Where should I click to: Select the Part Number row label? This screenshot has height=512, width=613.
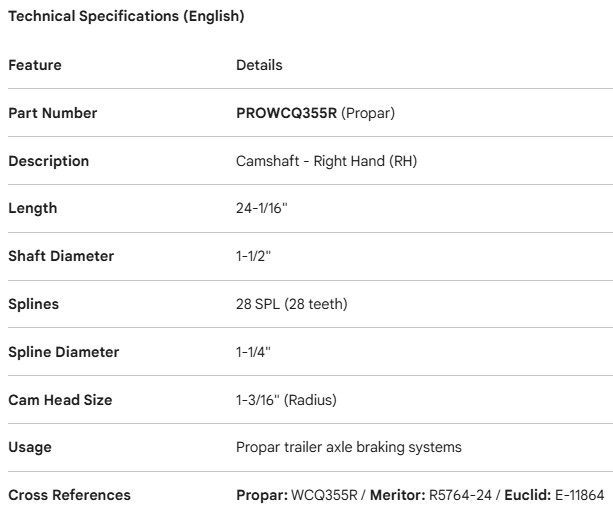click(x=53, y=113)
